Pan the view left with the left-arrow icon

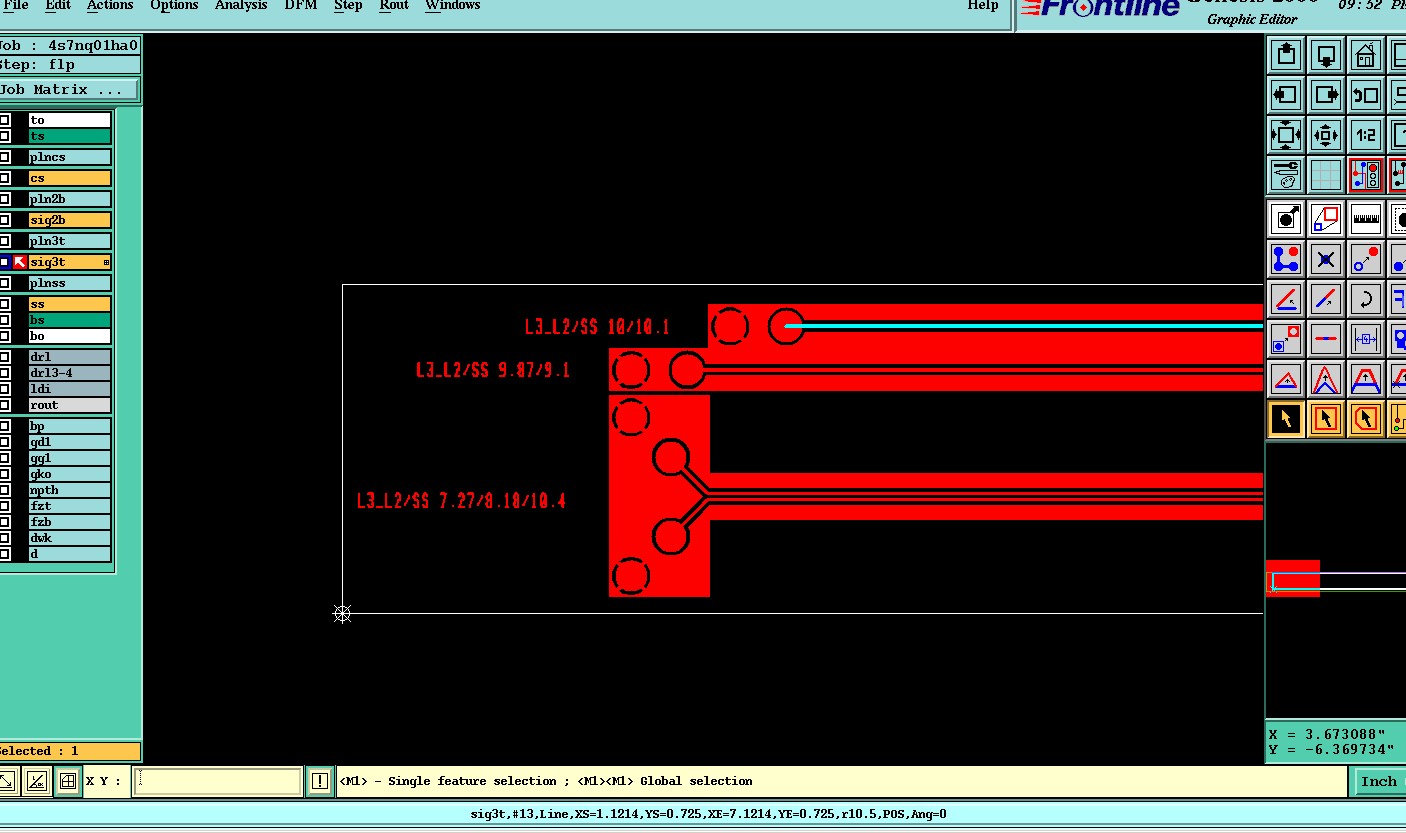tap(1286, 95)
